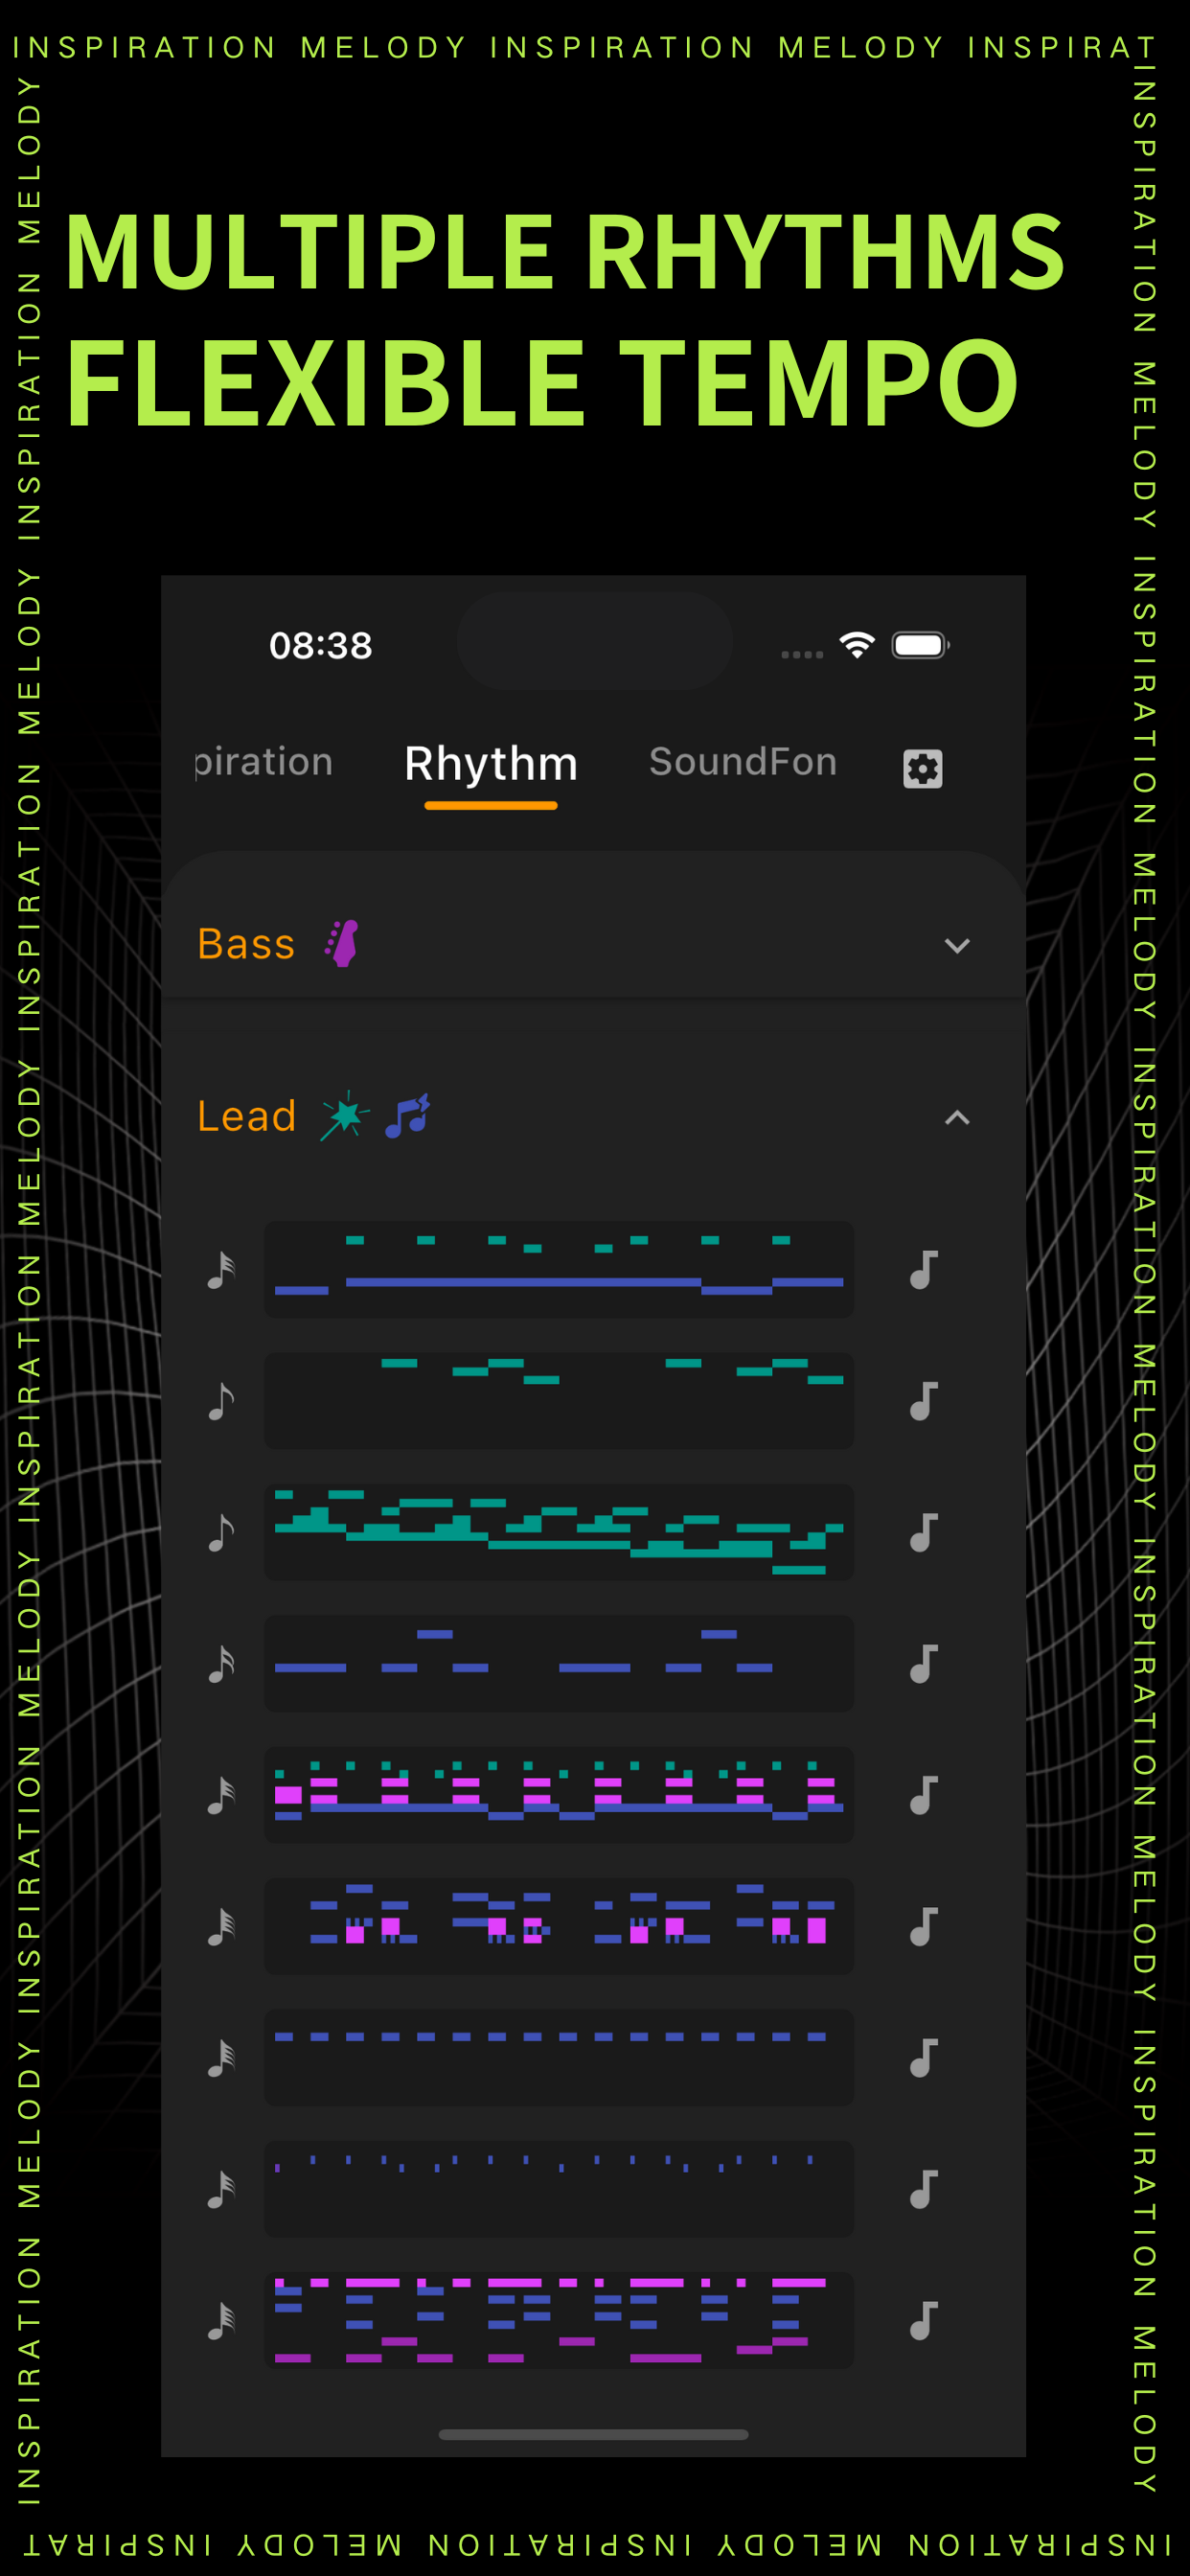Select the fifth magenta and blue rhythm pattern
This screenshot has height=2576, width=1190.
(559, 1795)
